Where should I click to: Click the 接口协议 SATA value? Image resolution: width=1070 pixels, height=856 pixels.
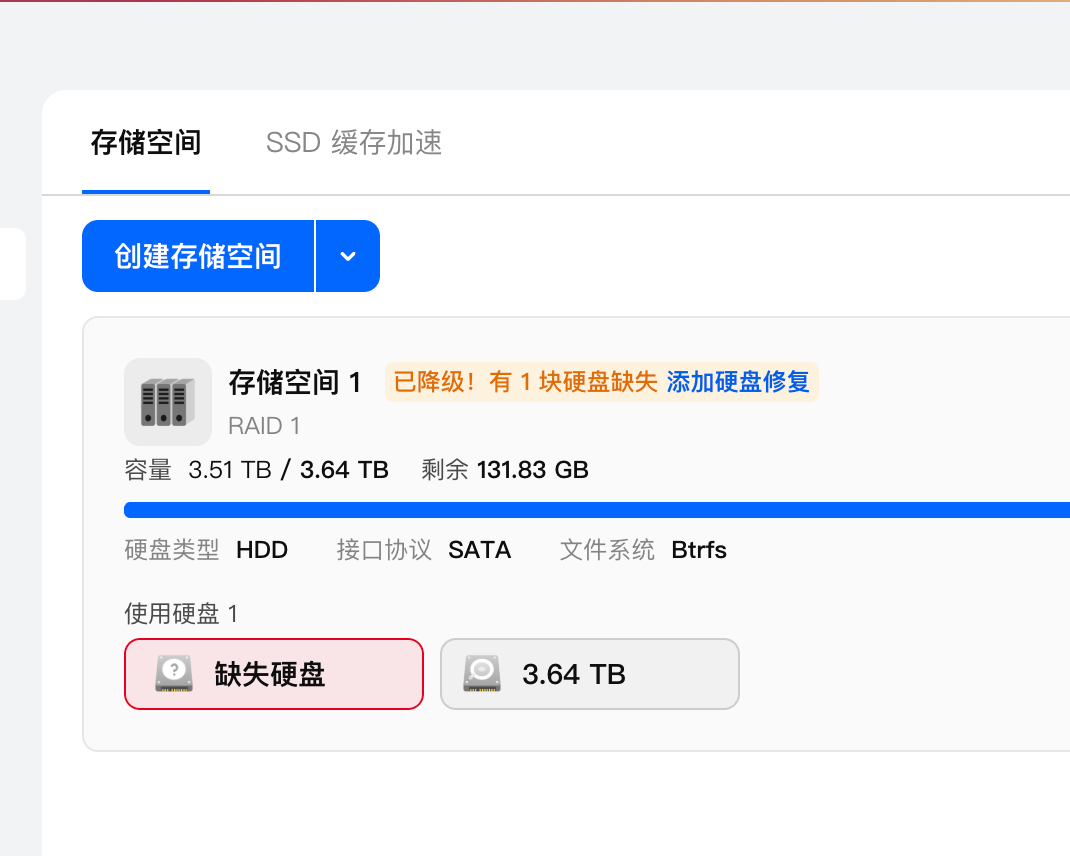coord(479,550)
